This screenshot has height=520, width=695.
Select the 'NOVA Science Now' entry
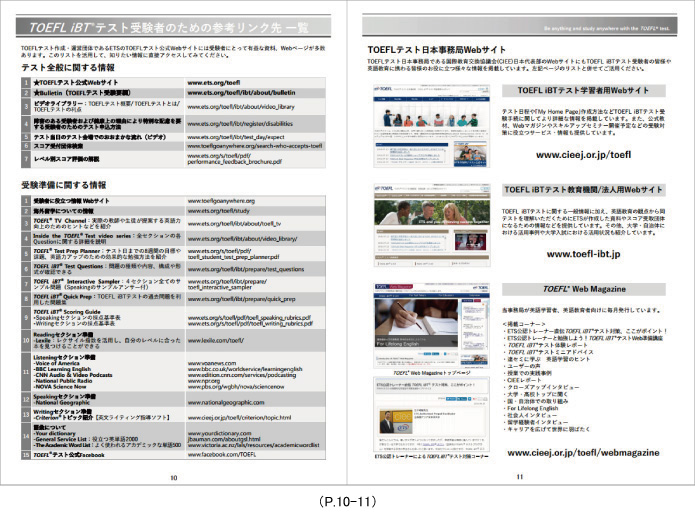coord(59,387)
